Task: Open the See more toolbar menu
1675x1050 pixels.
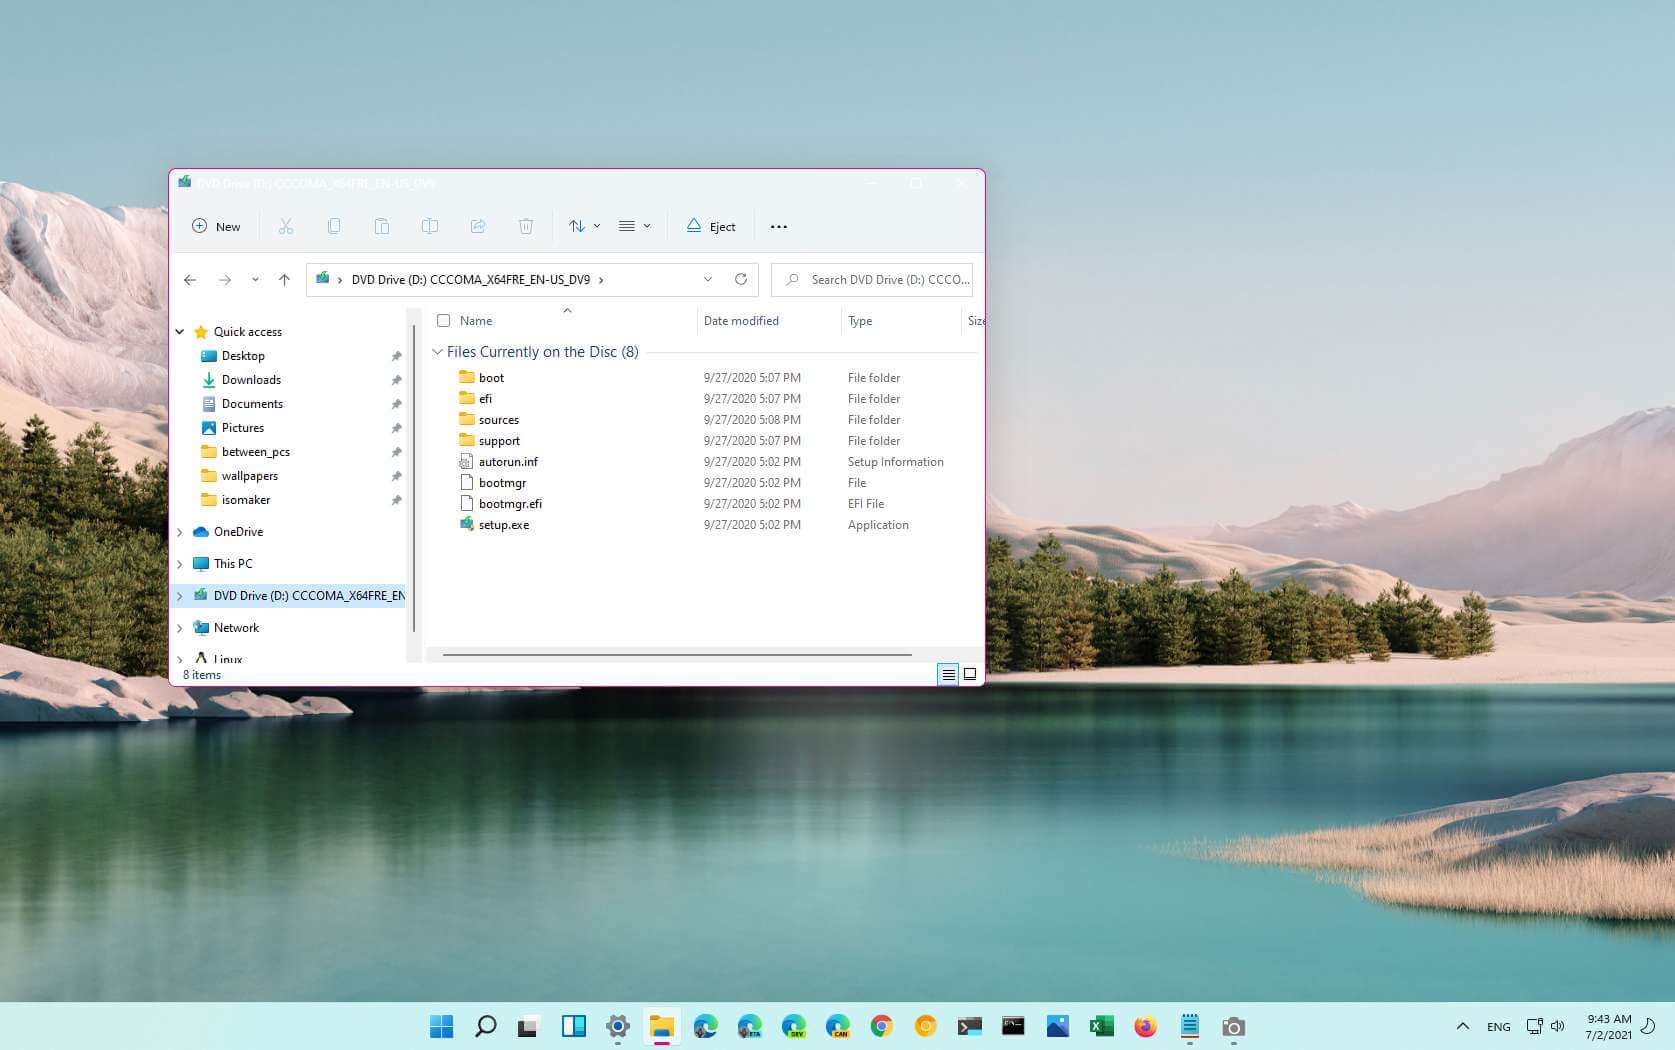Action: [x=779, y=226]
